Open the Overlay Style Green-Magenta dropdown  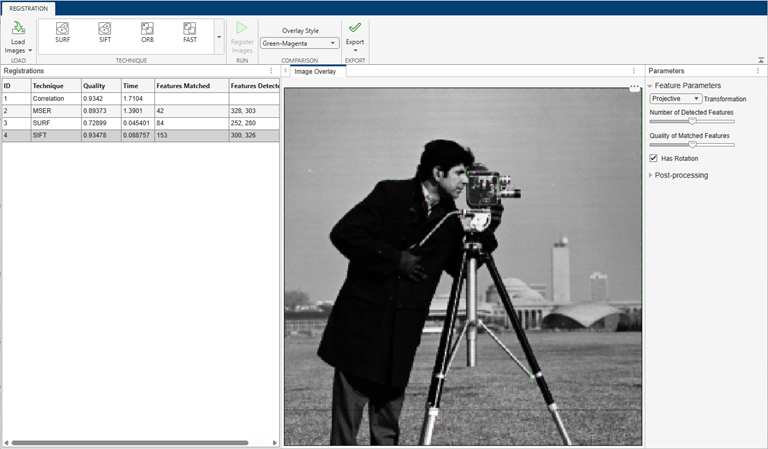(299, 43)
